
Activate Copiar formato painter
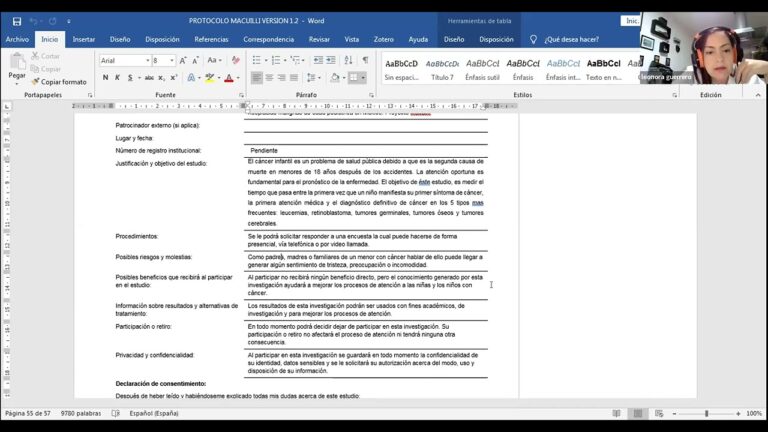(x=59, y=82)
